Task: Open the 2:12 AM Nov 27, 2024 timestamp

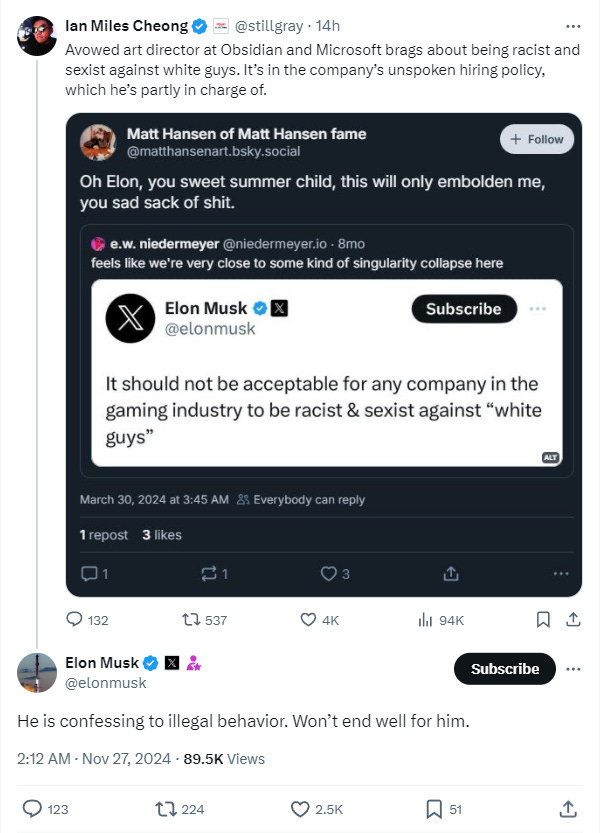Action: 94,759
